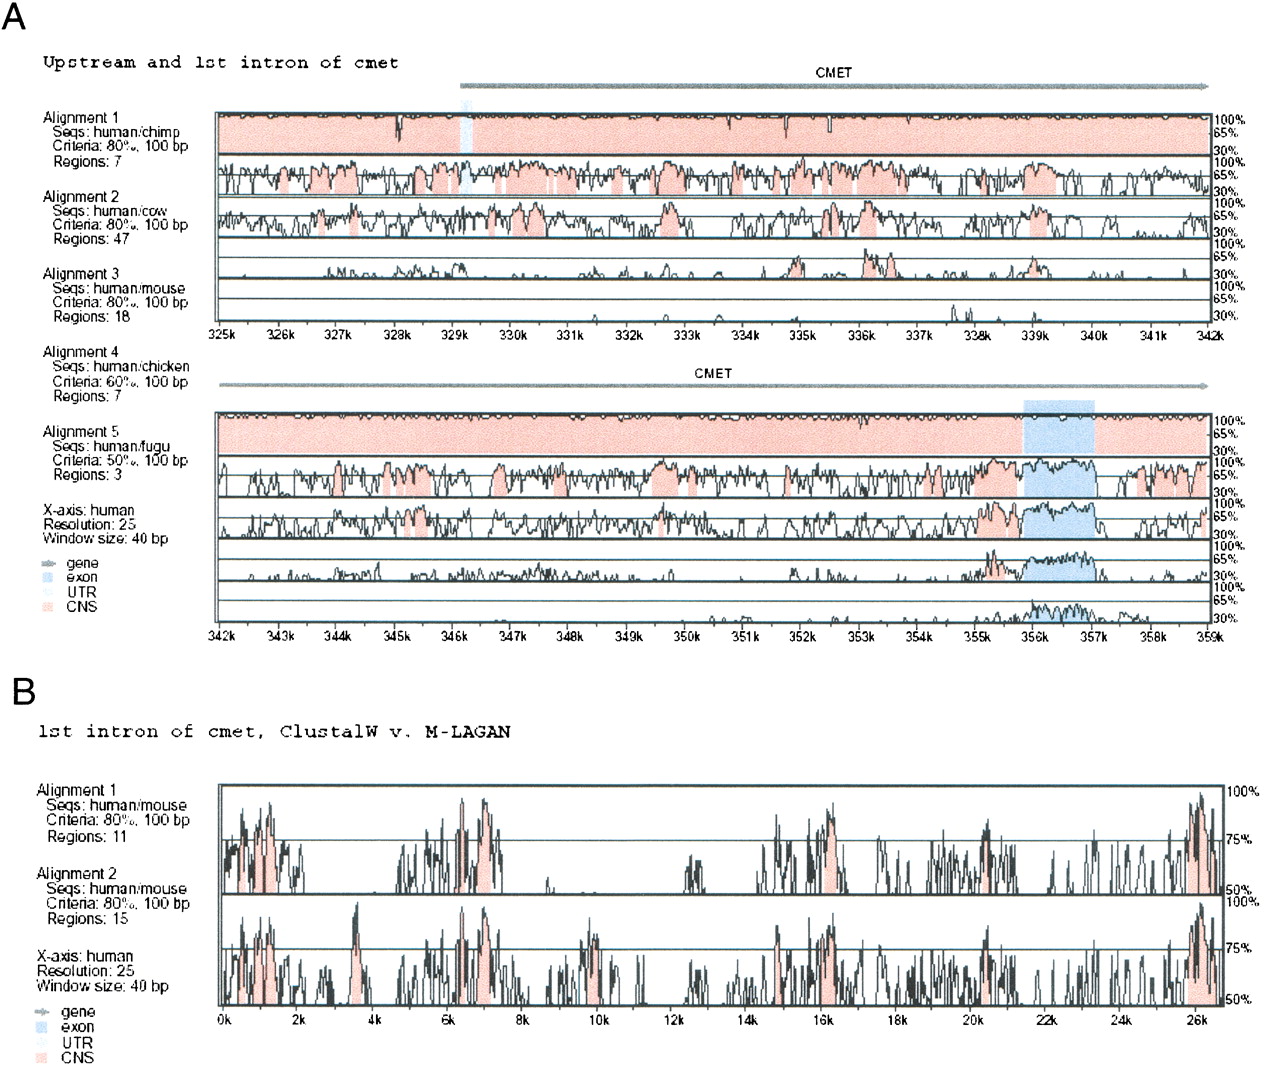
Task: Click the 350k tick on the lower axis
Action: (x=686, y=636)
